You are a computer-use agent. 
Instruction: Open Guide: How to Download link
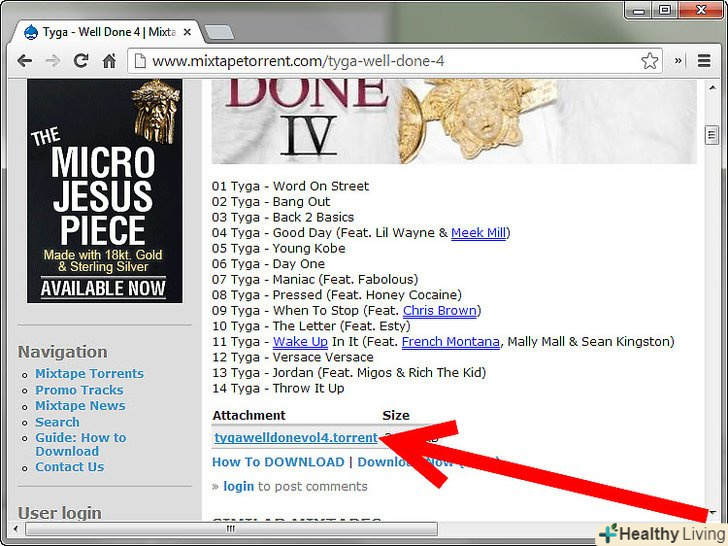coord(80,444)
